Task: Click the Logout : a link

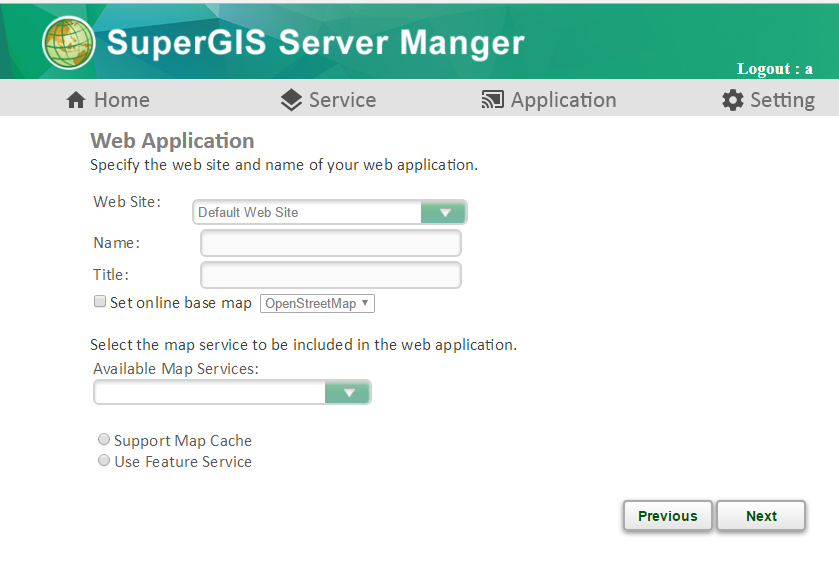Action: (774, 68)
